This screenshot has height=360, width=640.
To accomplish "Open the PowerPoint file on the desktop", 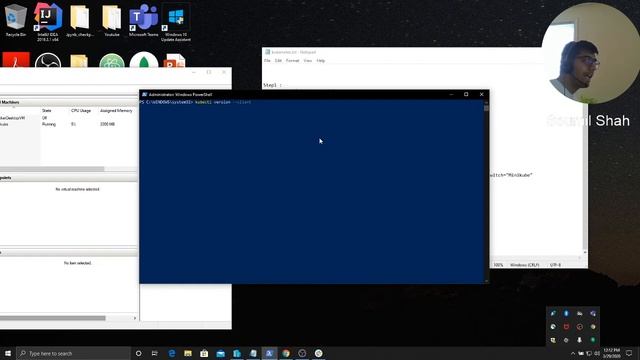I will [175, 60].
